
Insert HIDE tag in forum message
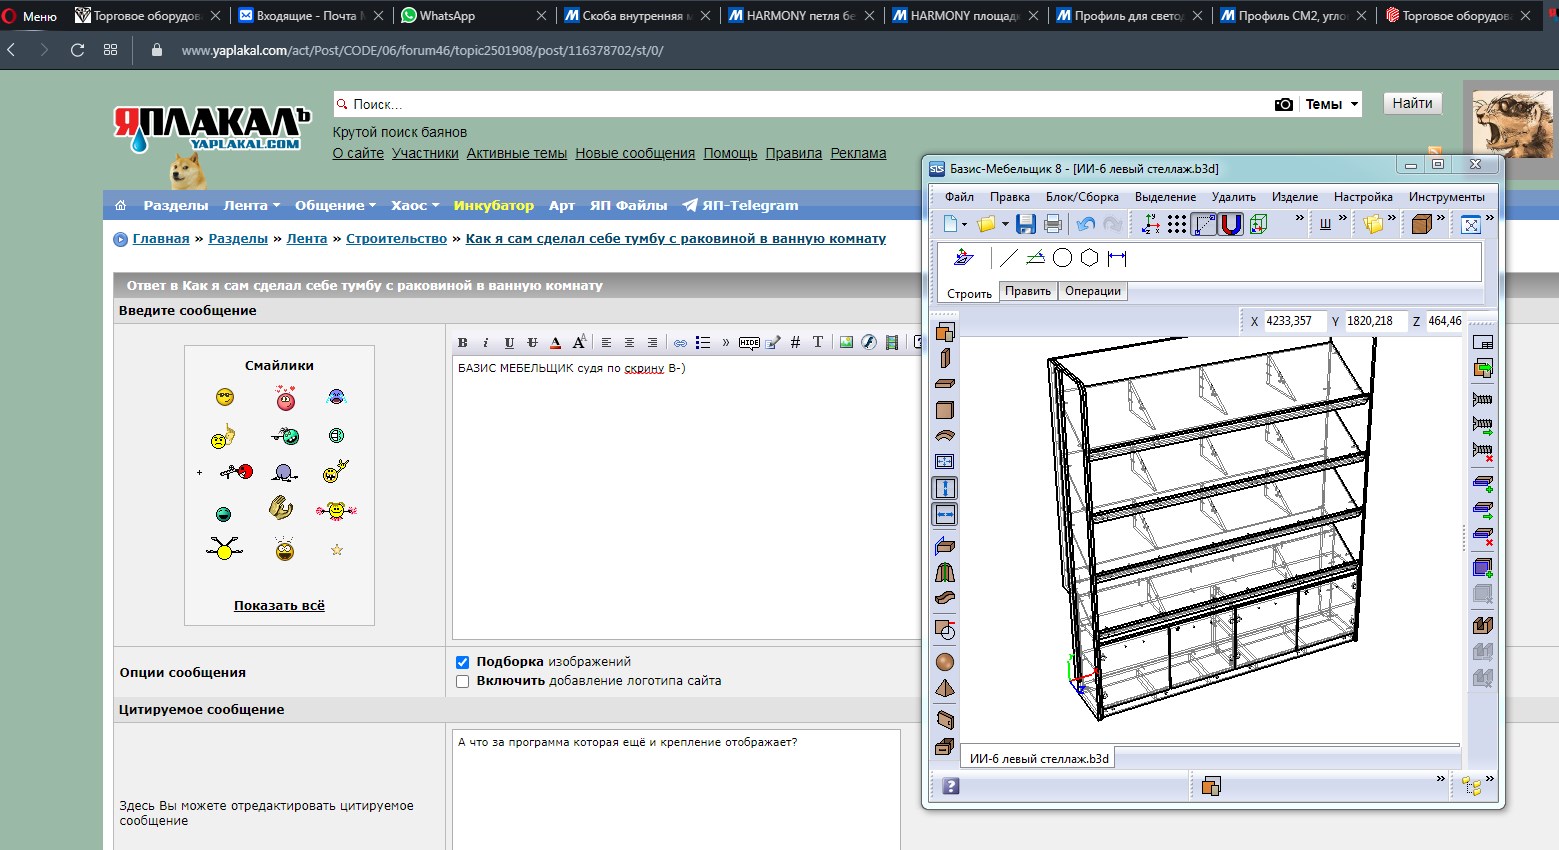pos(749,342)
